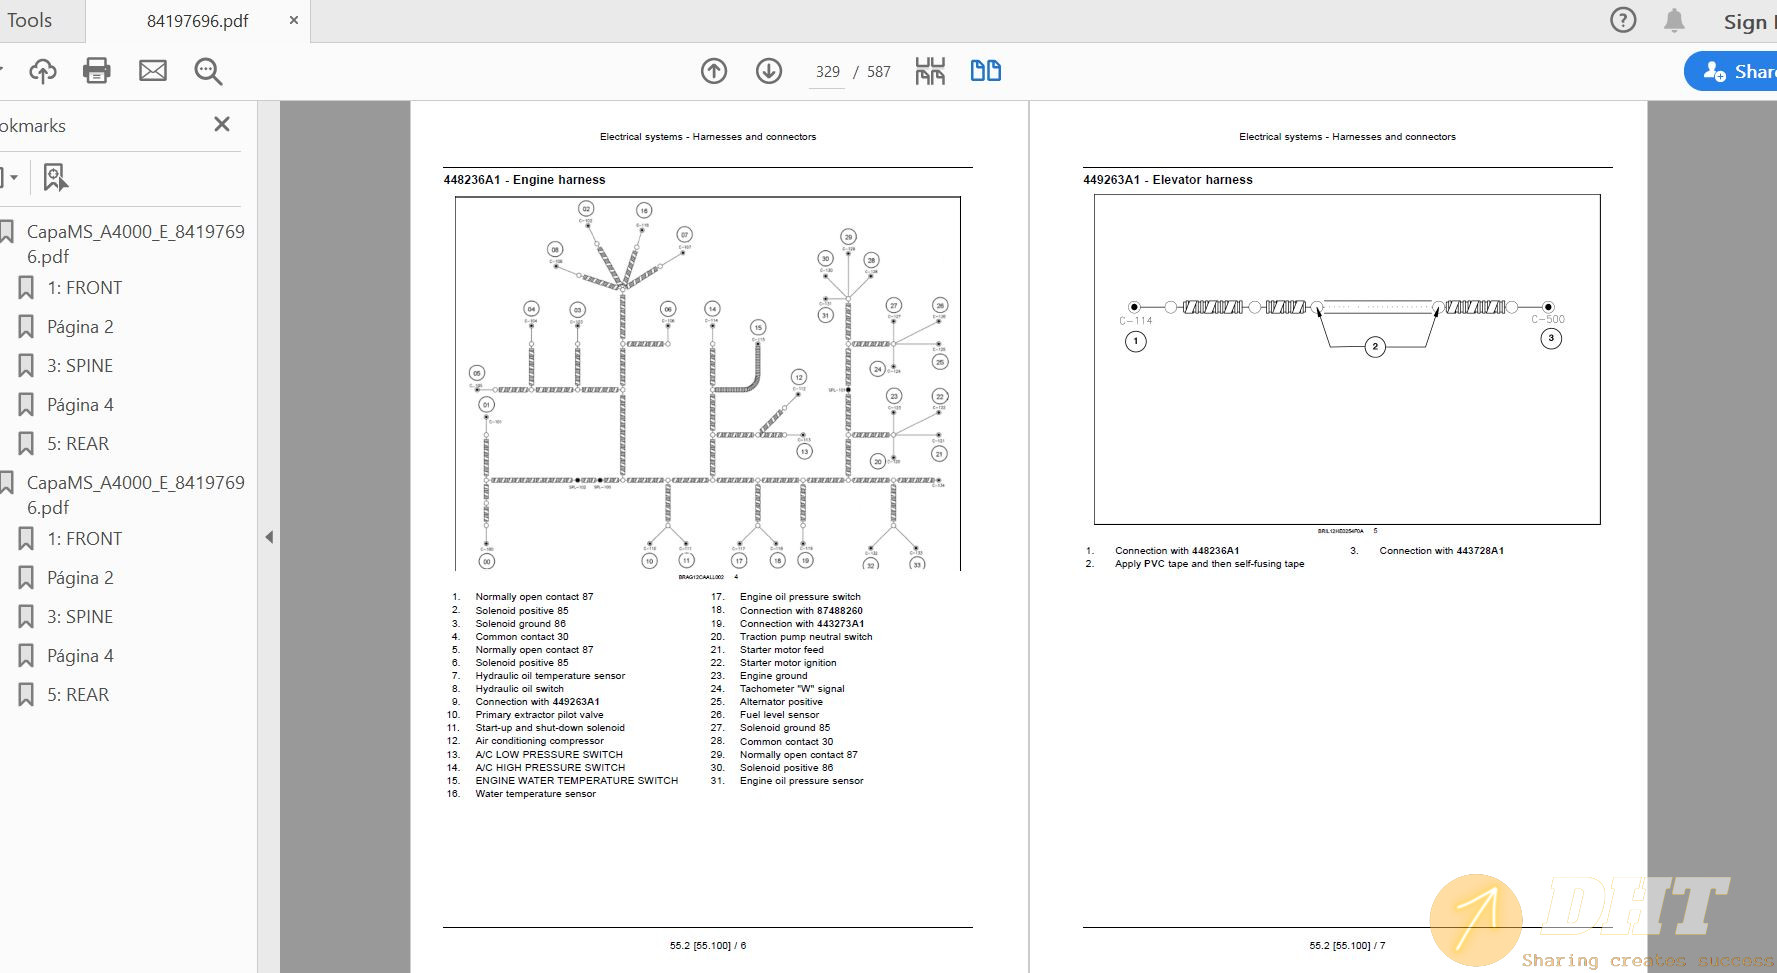Image resolution: width=1777 pixels, height=973 pixels.
Task: Select the new bookmark icon
Action: (56, 177)
